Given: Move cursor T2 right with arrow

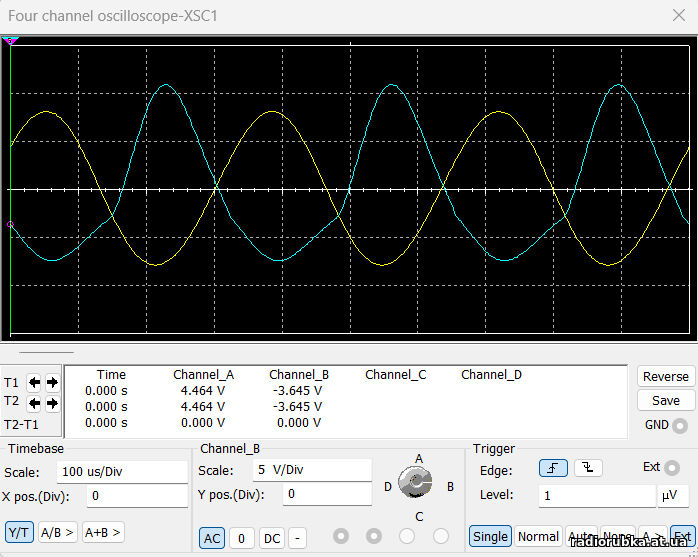Looking at the screenshot, I should [x=53, y=403].
